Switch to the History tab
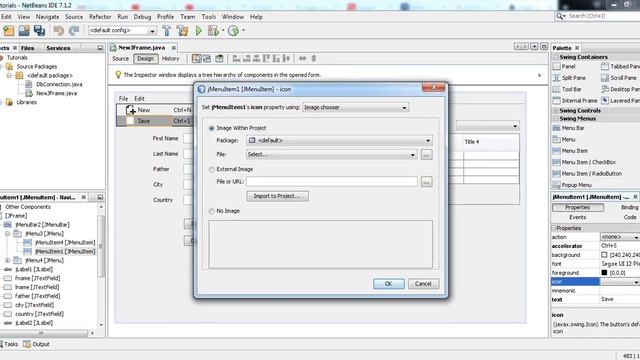Viewport: 640px width, 360px height. (171, 59)
